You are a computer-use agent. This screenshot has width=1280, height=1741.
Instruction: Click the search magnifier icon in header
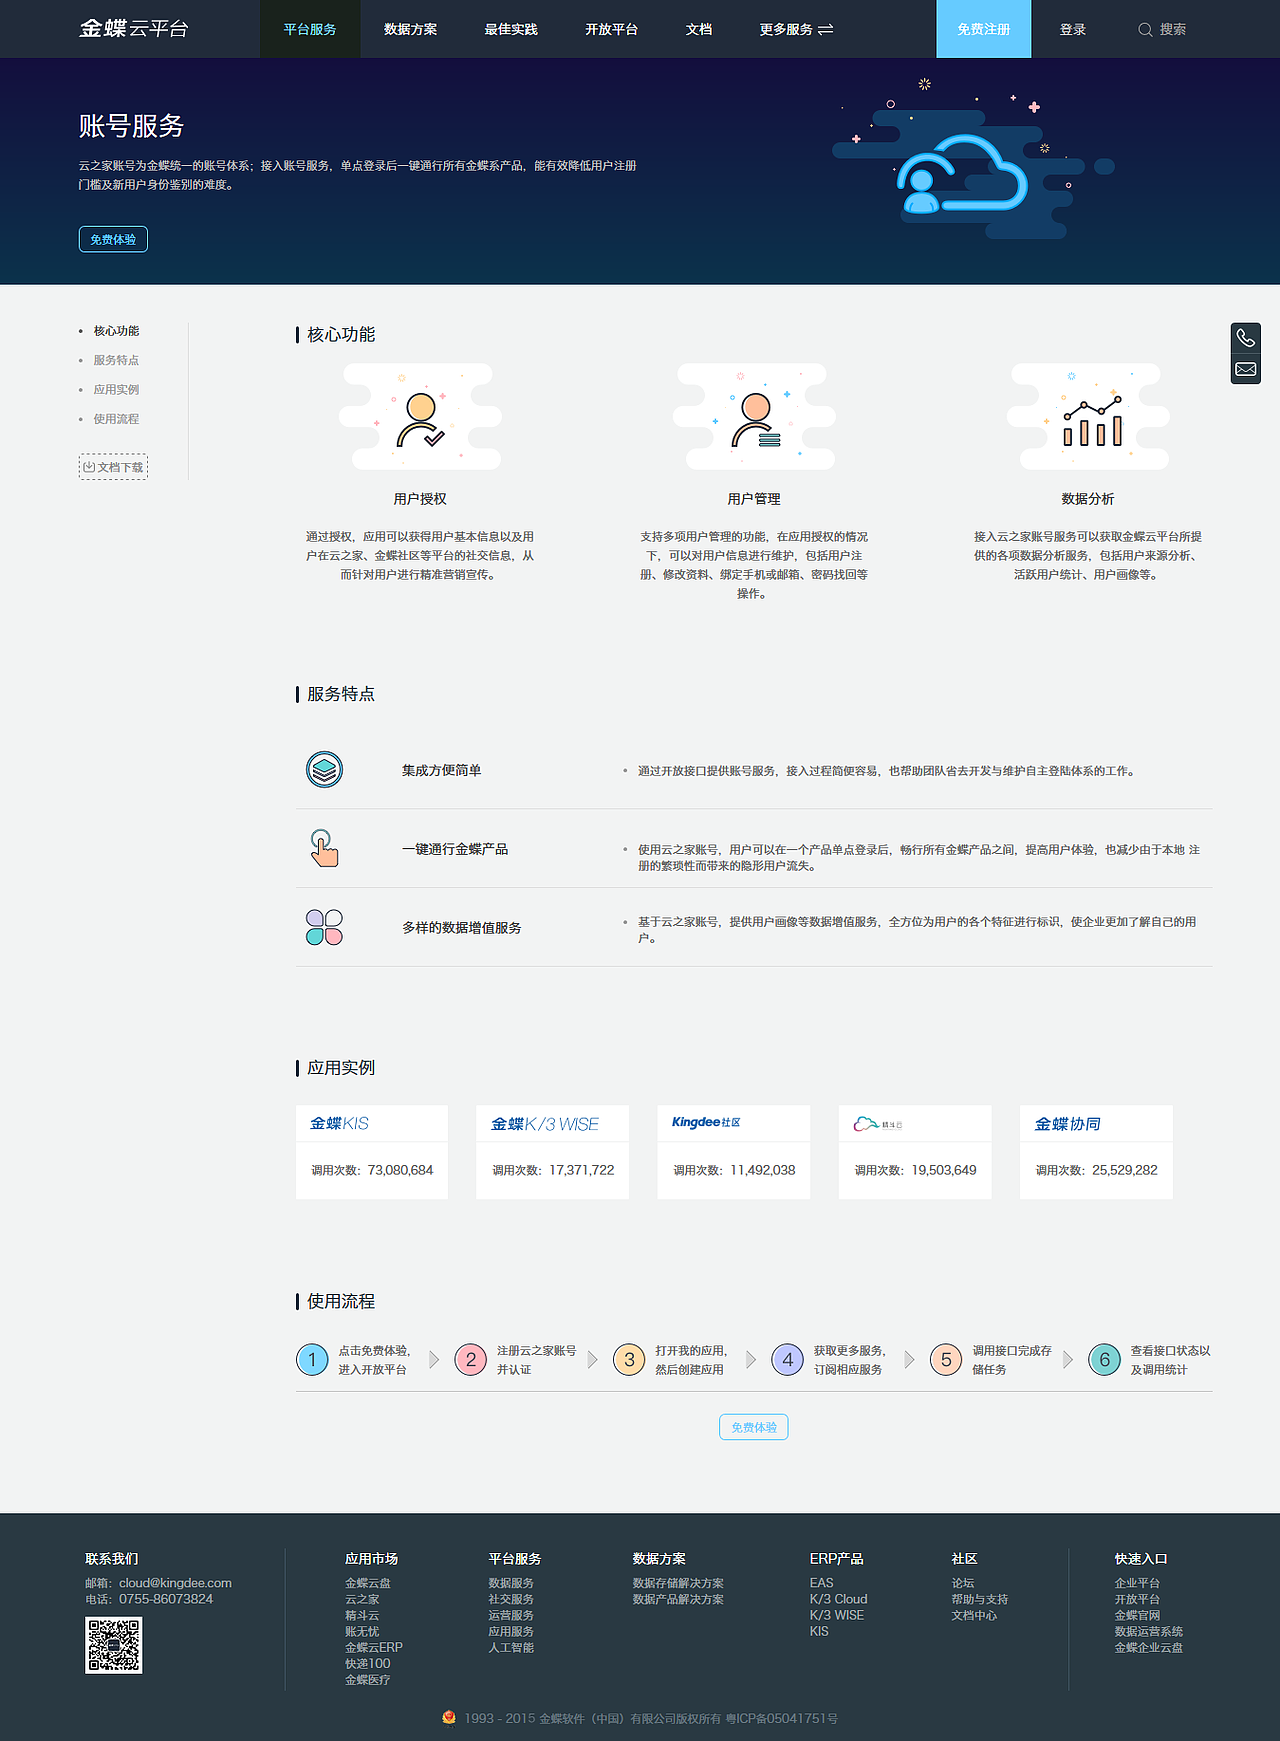click(x=1145, y=30)
